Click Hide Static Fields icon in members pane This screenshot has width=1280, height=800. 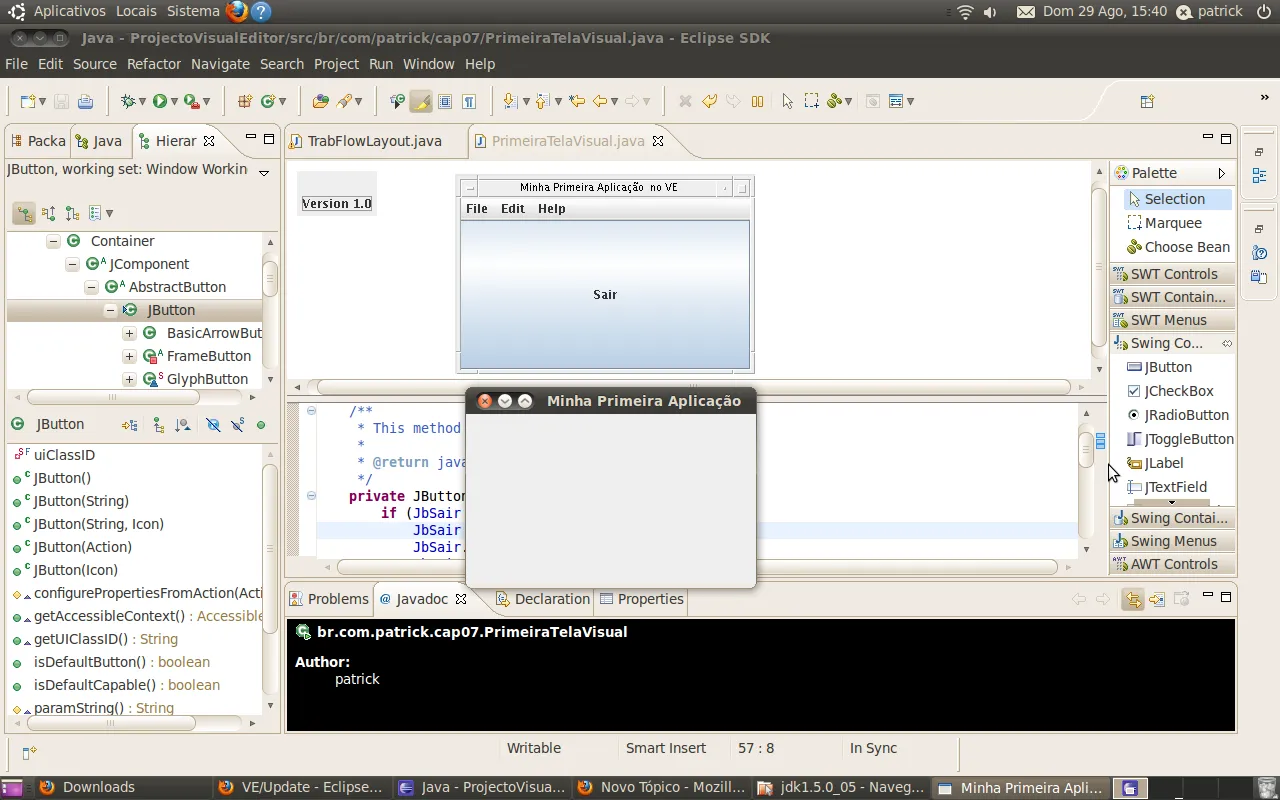[237, 425]
